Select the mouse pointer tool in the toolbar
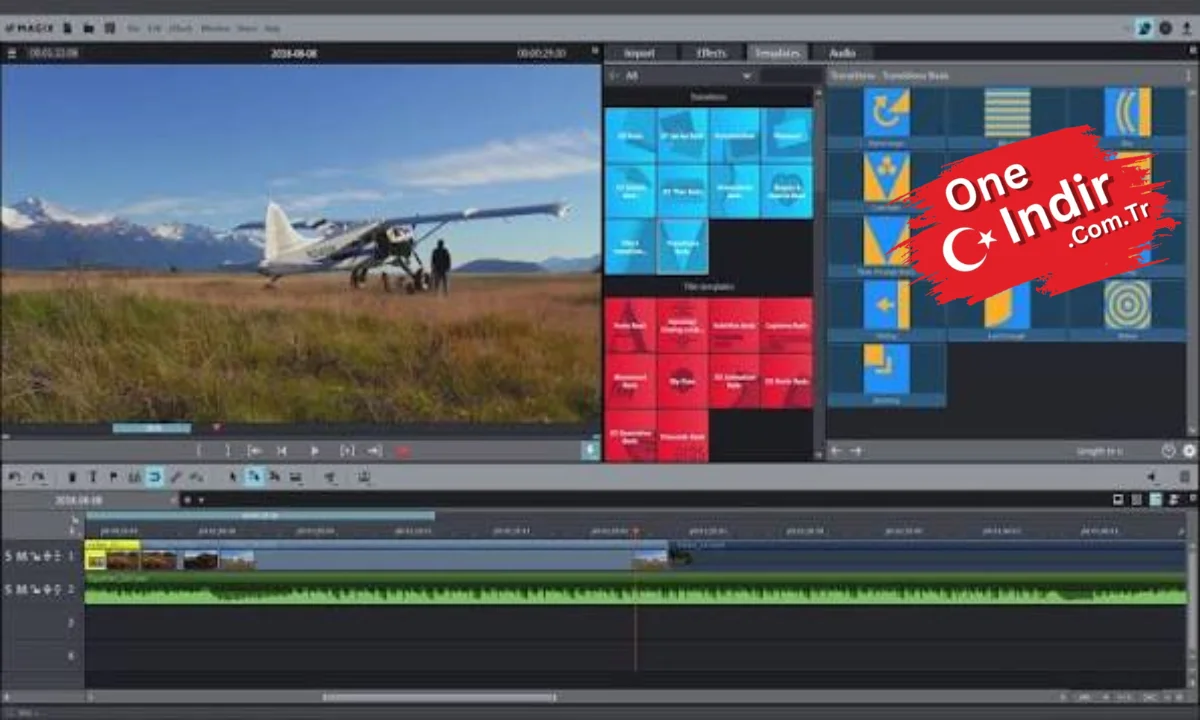 234,478
